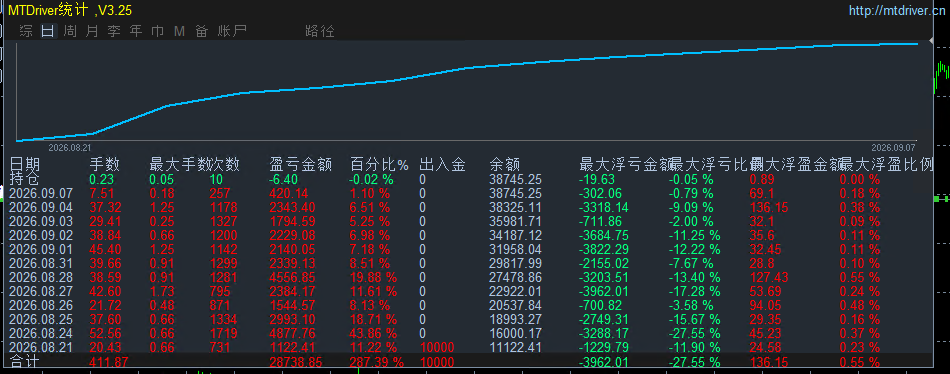Switch to the 综 summary tab
950x374 pixels.
[26, 31]
